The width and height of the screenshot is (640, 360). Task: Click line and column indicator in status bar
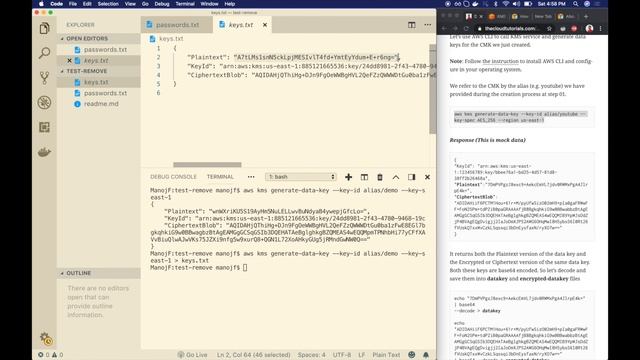(253, 355)
